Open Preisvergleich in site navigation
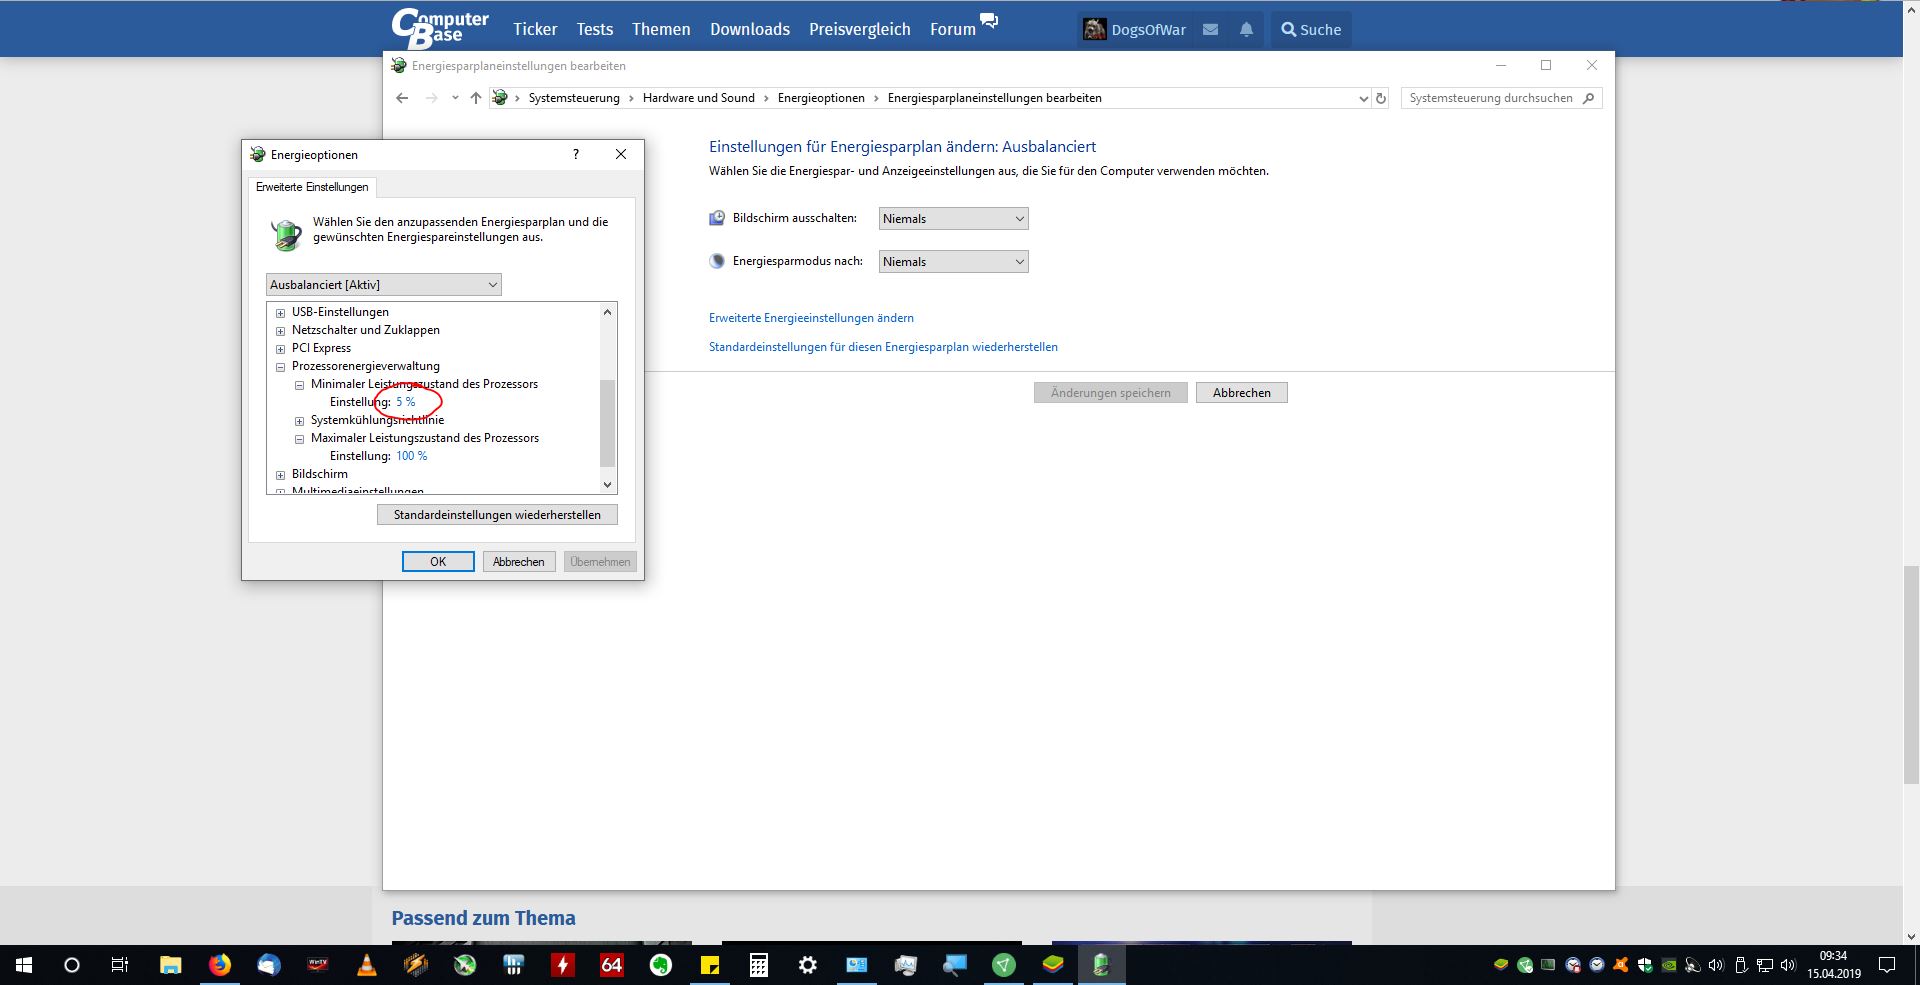 pyautogui.click(x=860, y=30)
